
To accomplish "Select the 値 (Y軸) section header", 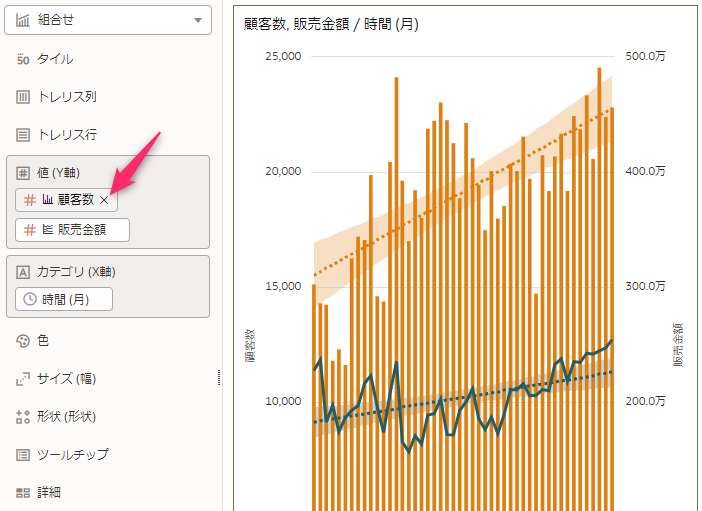I will (x=59, y=173).
